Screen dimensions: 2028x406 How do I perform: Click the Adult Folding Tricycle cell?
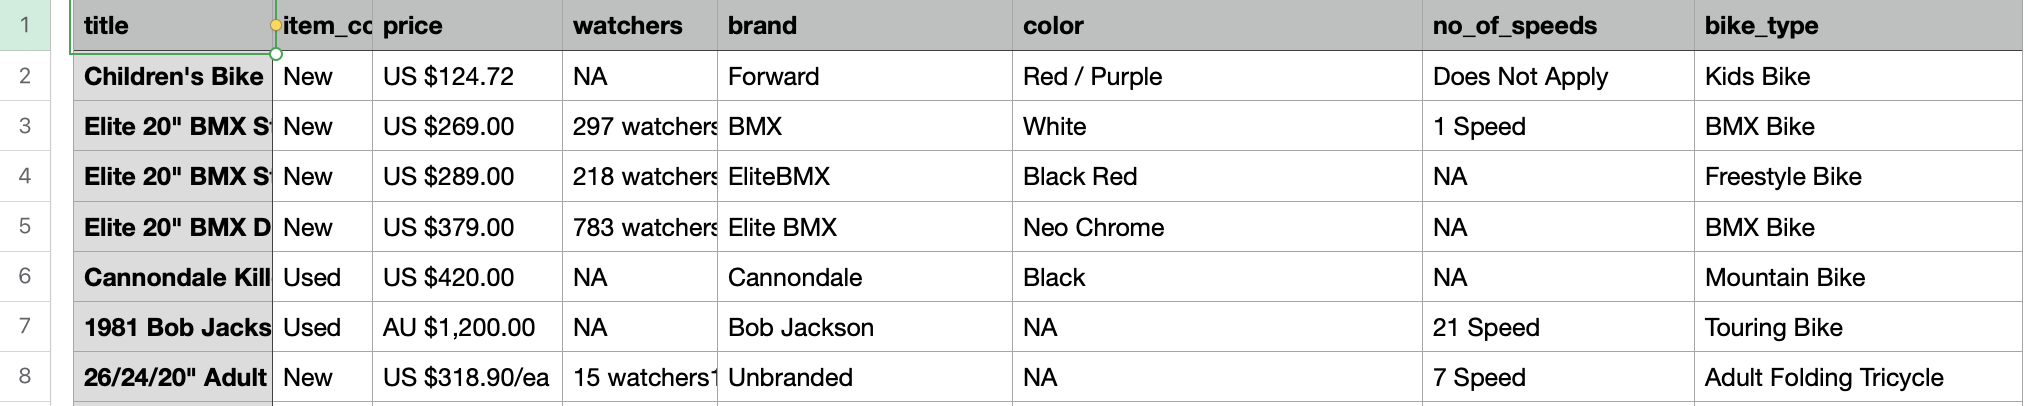pyautogui.click(x=1857, y=377)
